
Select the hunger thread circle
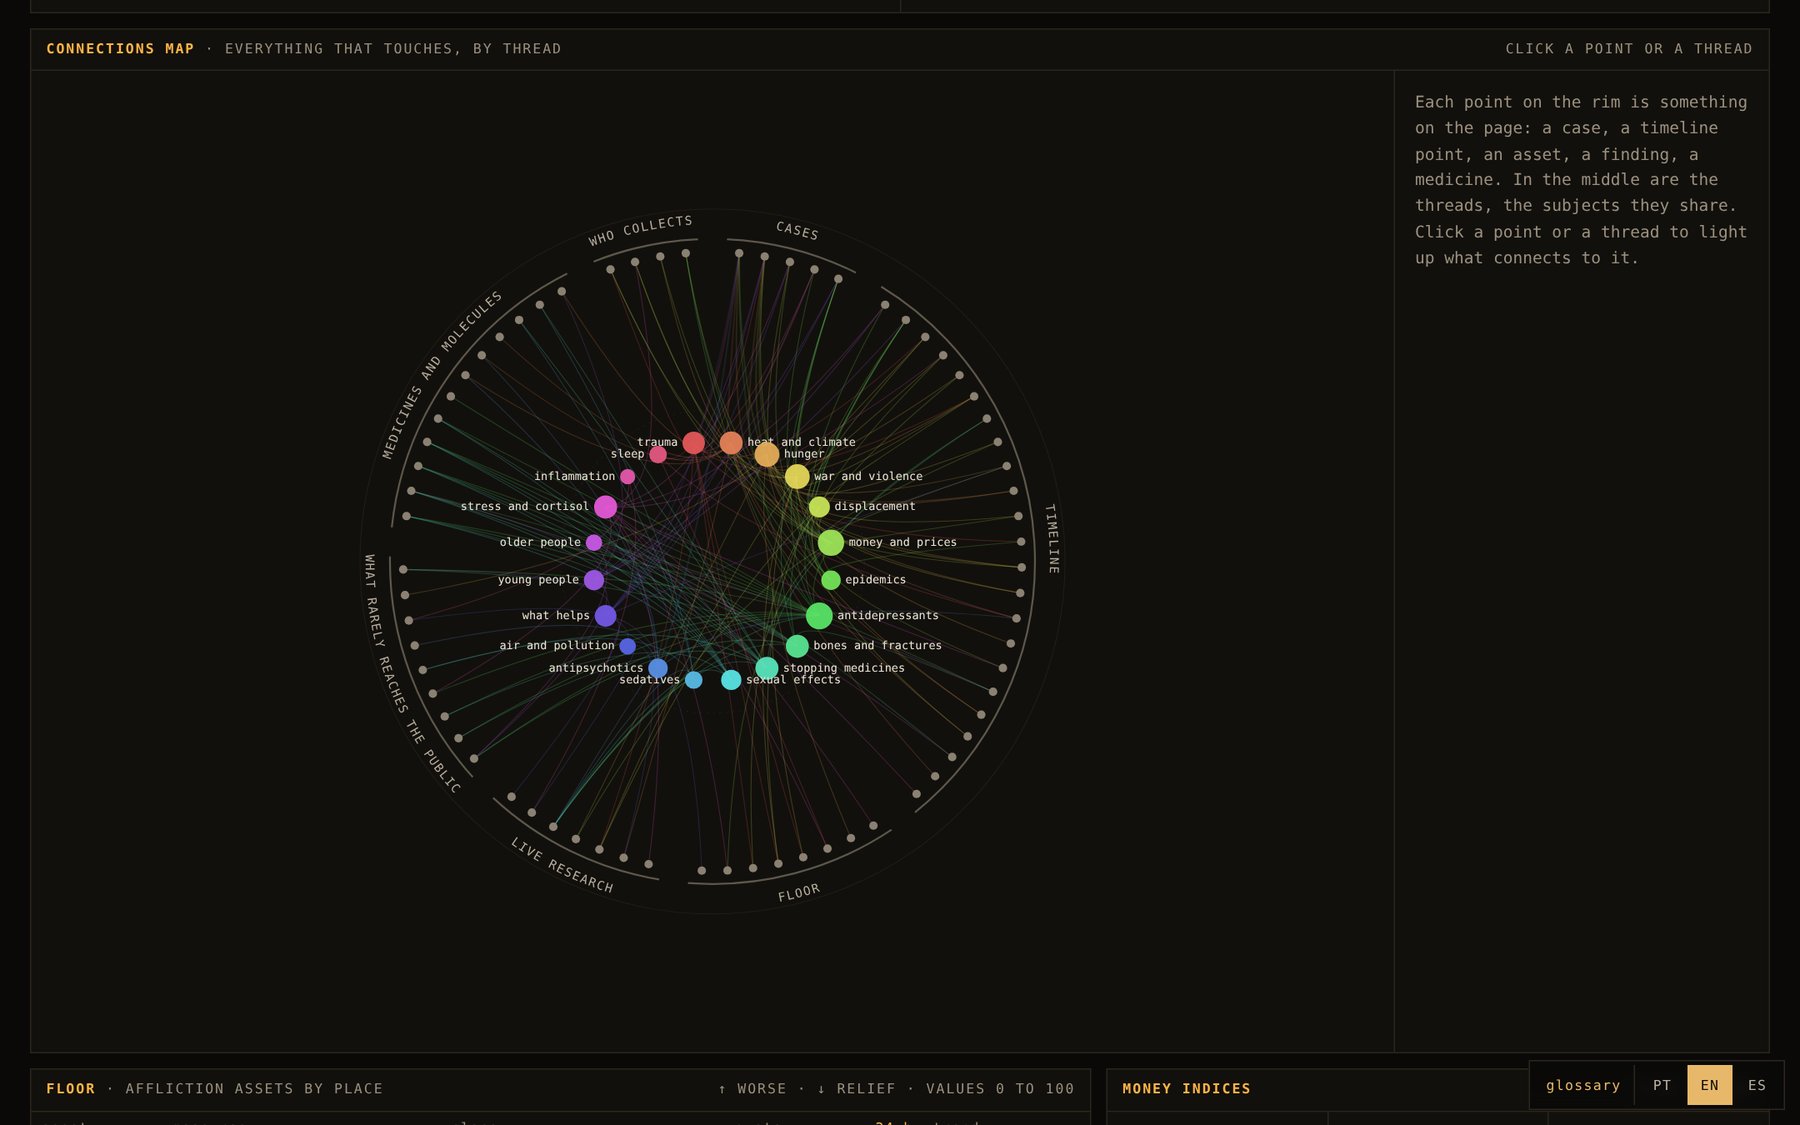(767, 455)
